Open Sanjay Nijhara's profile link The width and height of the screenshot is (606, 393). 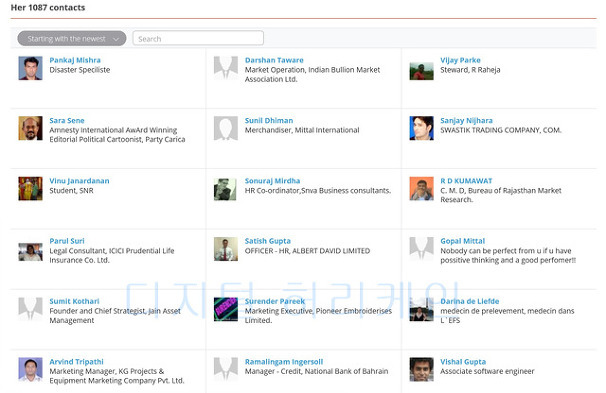(466, 121)
